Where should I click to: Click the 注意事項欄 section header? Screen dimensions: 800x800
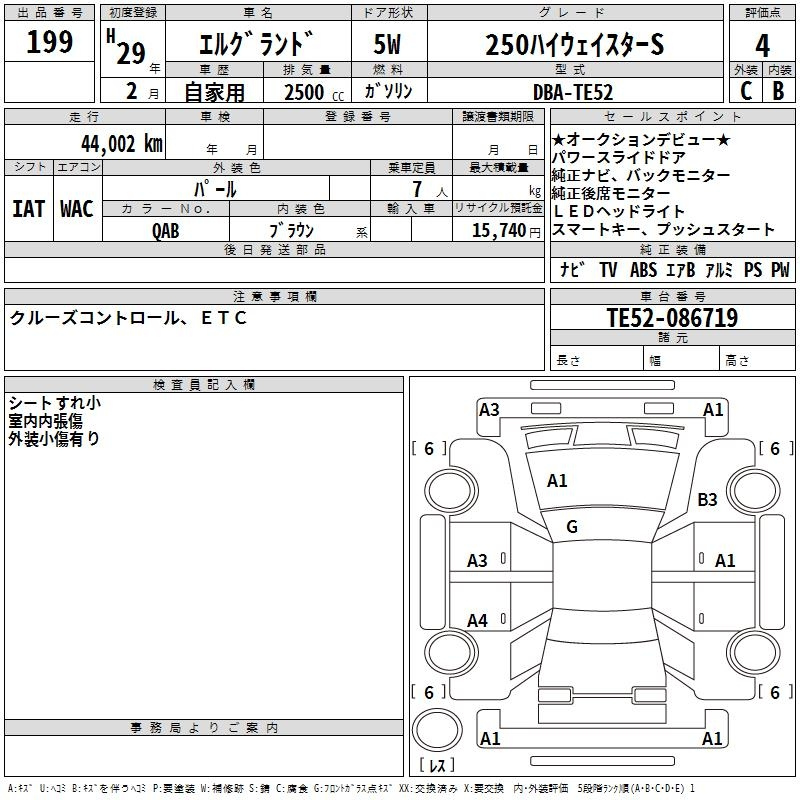[x=274, y=296]
